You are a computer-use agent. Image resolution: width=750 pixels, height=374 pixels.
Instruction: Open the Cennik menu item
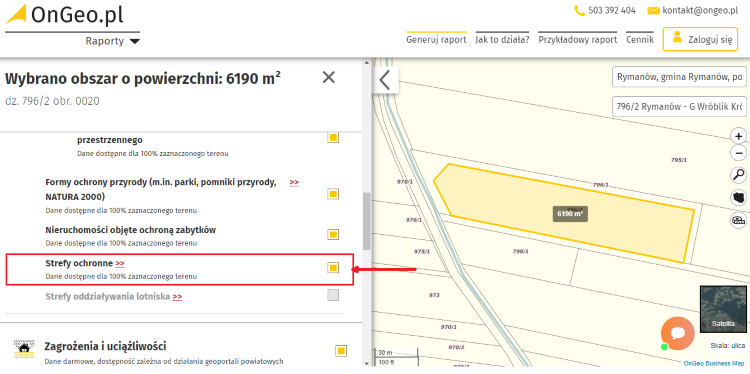(640, 40)
